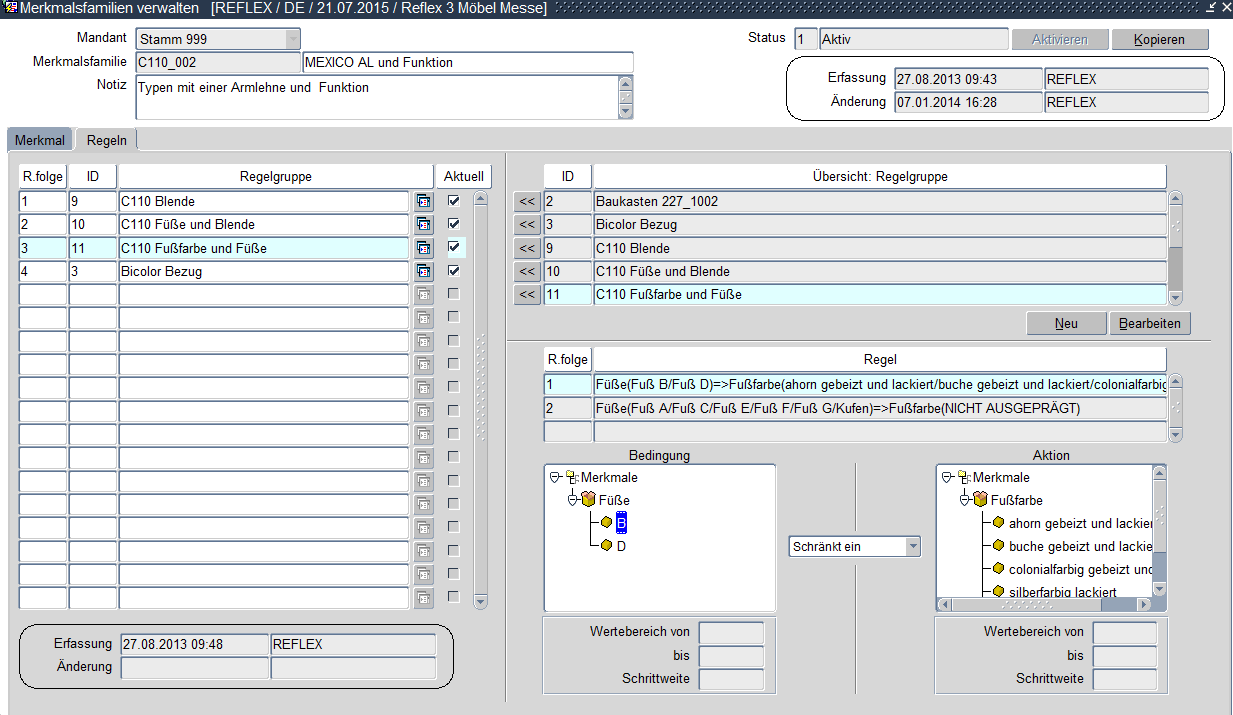Open detail icon for C110 Blende row
The width and height of the screenshot is (1233, 715).
pyautogui.click(x=424, y=201)
